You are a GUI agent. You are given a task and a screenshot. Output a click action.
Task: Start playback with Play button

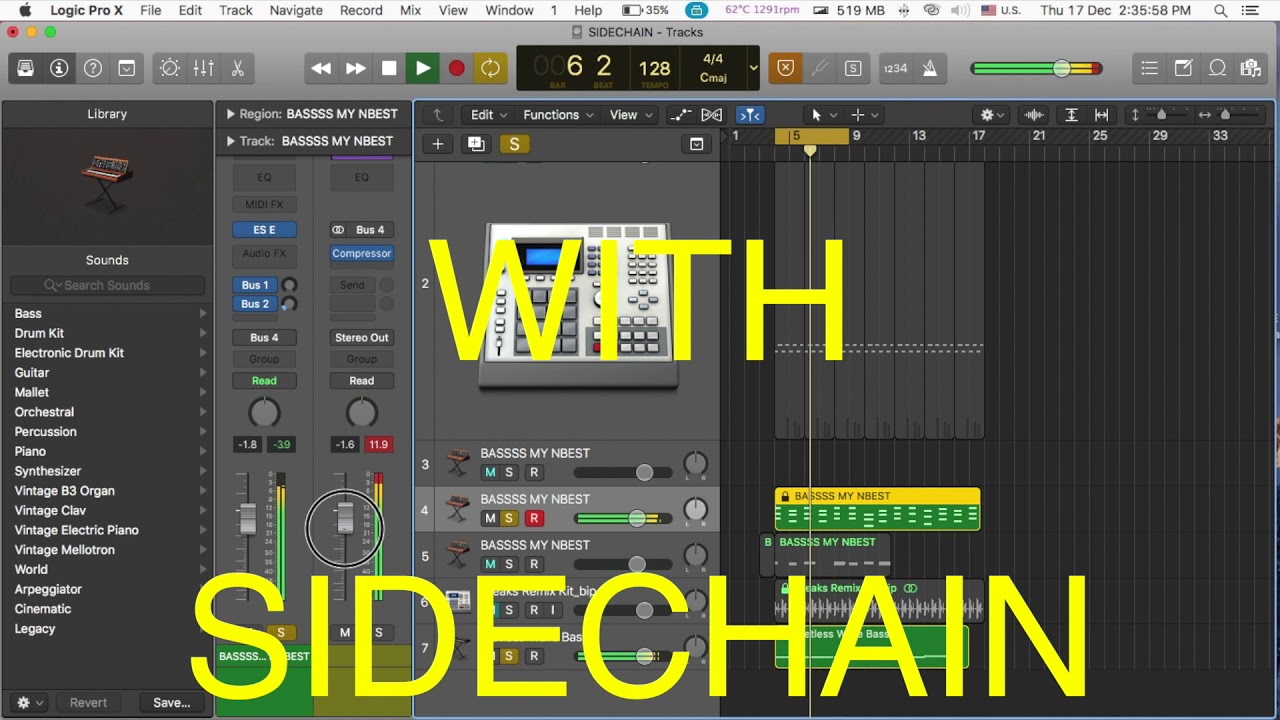click(423, 68)
